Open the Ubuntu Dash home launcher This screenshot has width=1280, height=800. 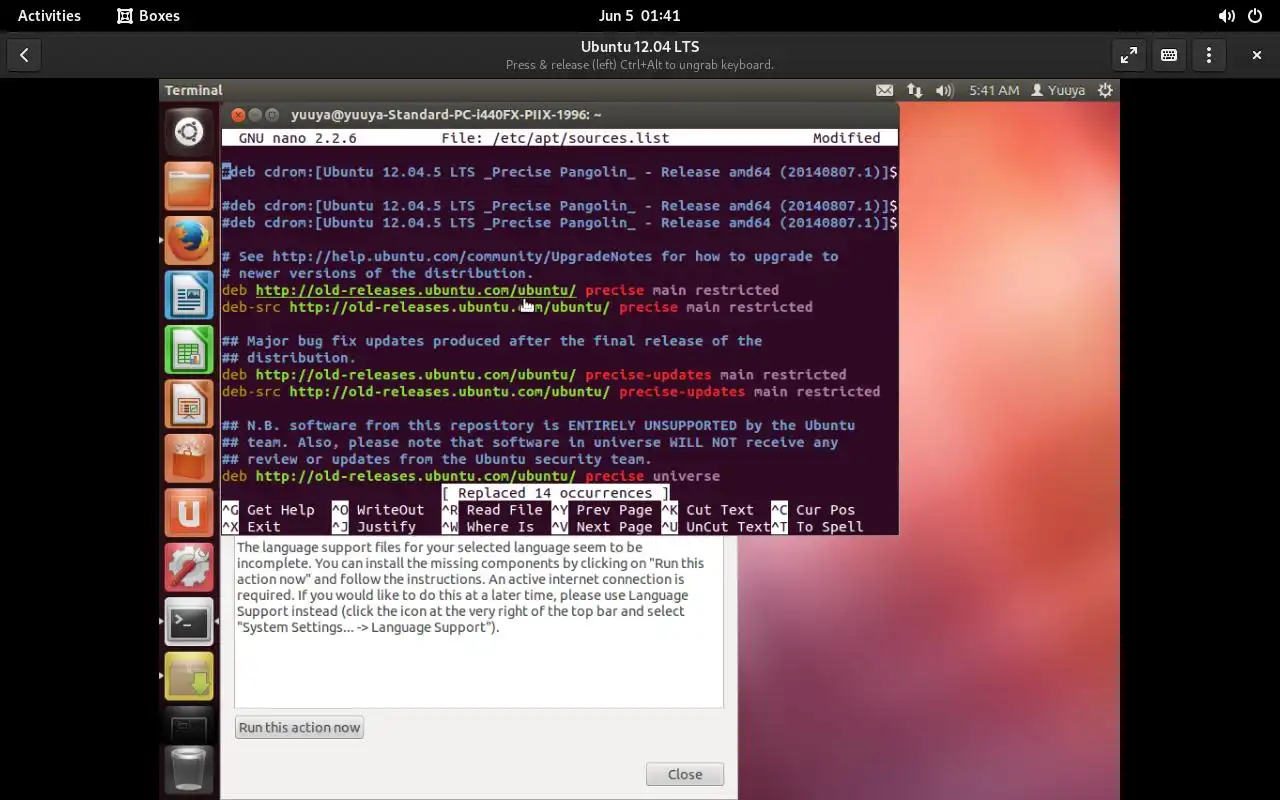189,131
